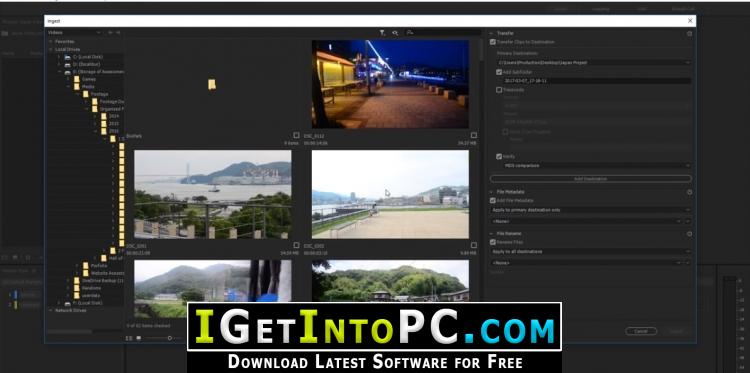Click the filter icon above the thumbnails
The height and width of the screenshot is (373, 750).
coord(382,33)
